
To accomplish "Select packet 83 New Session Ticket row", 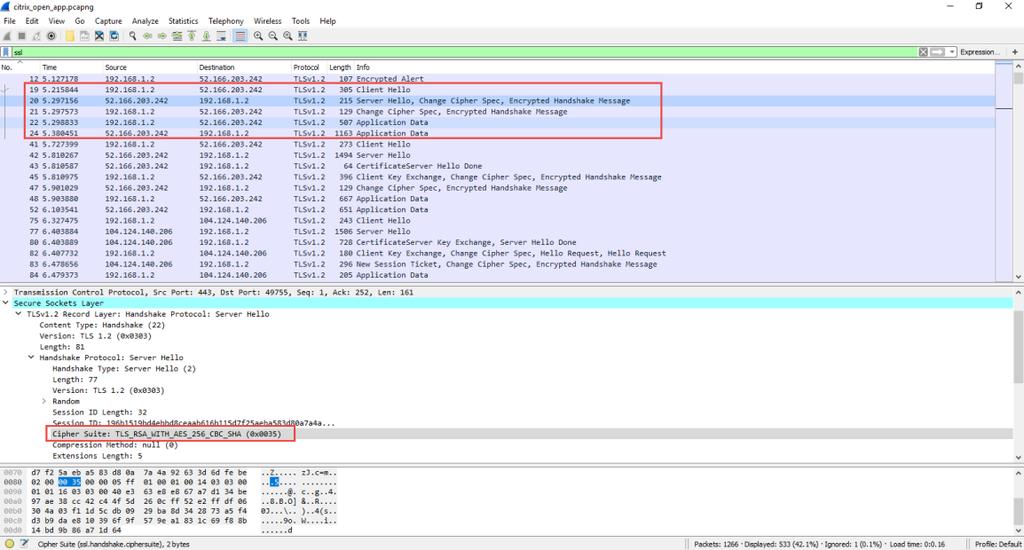I will [x=498, y=264].
